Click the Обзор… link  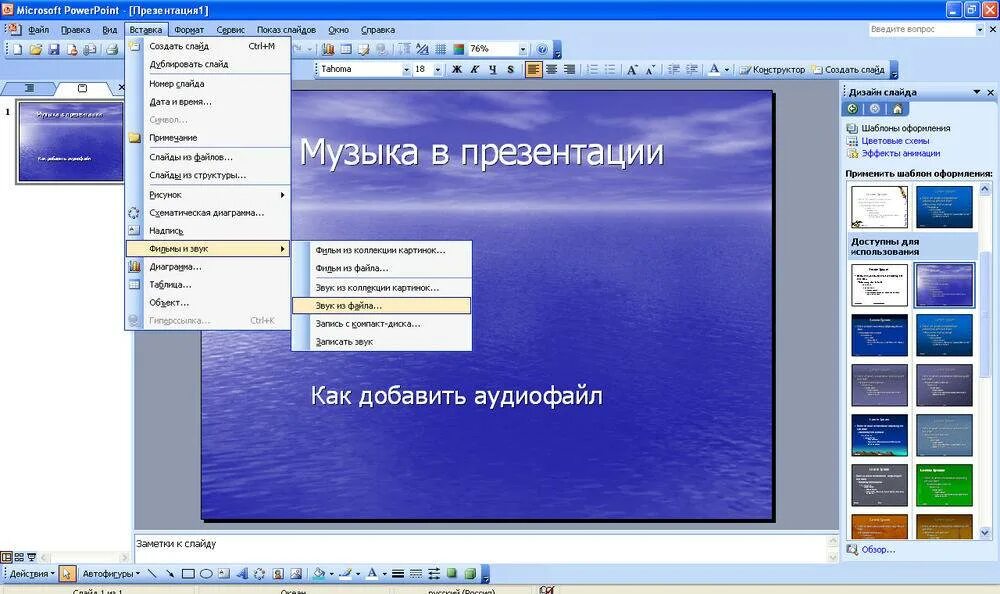878,549
